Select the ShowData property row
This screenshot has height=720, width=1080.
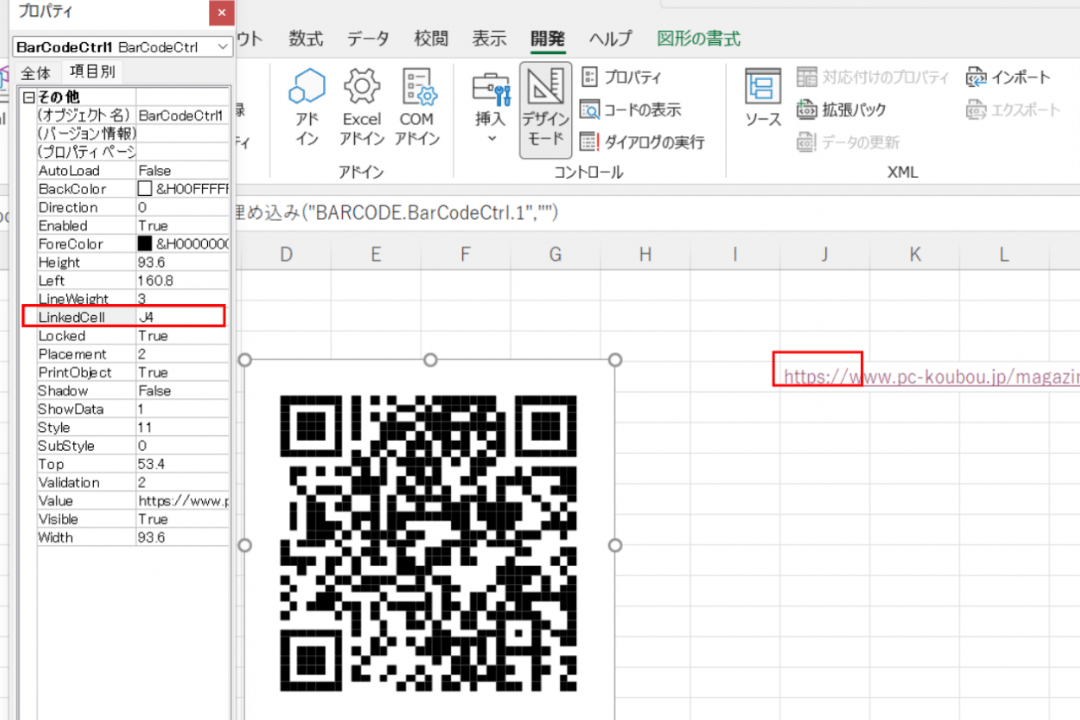tap(133, 409)
